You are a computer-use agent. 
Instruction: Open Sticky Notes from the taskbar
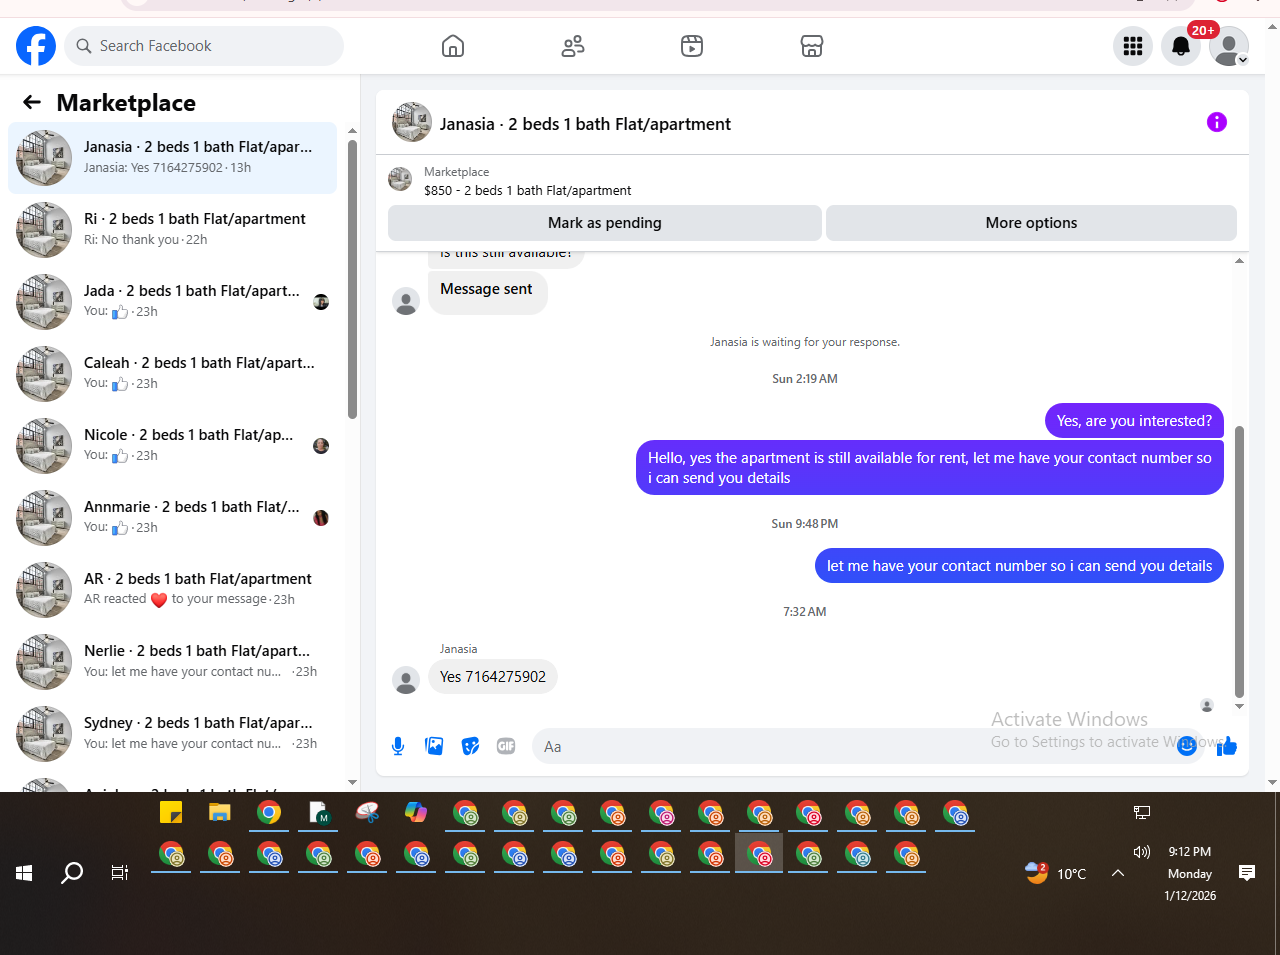(x=171, y=812)
